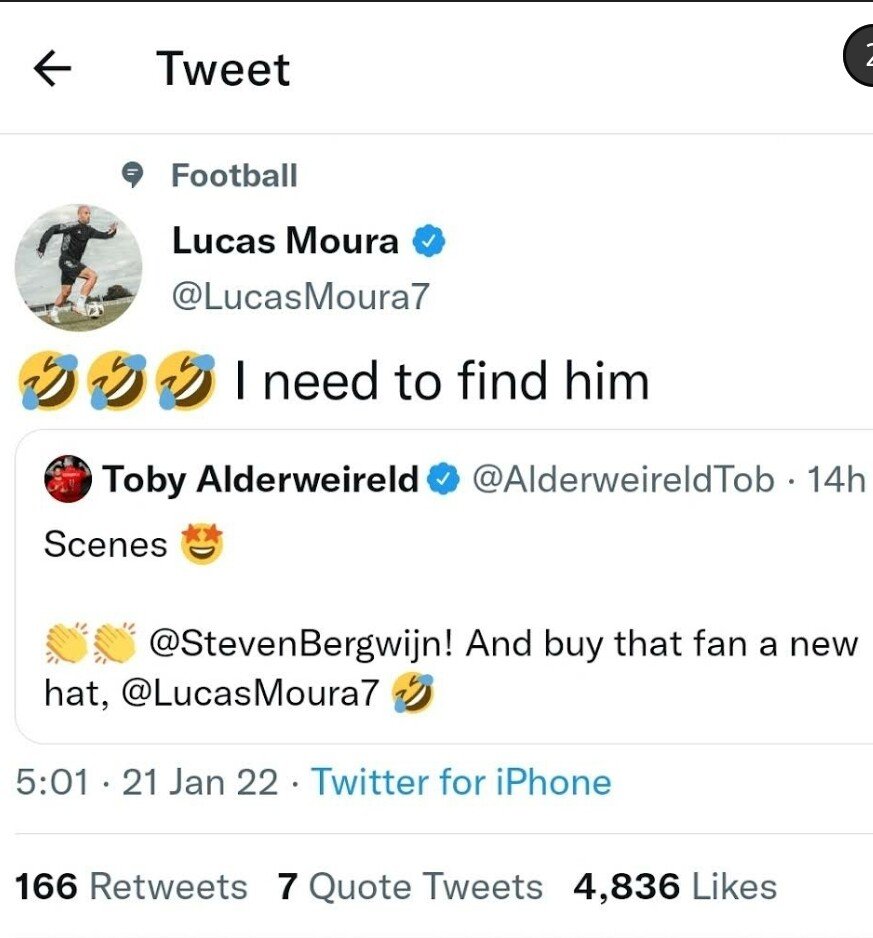873x938 pixels.
Task: Open the Football topic
Action: coord(234,176)
